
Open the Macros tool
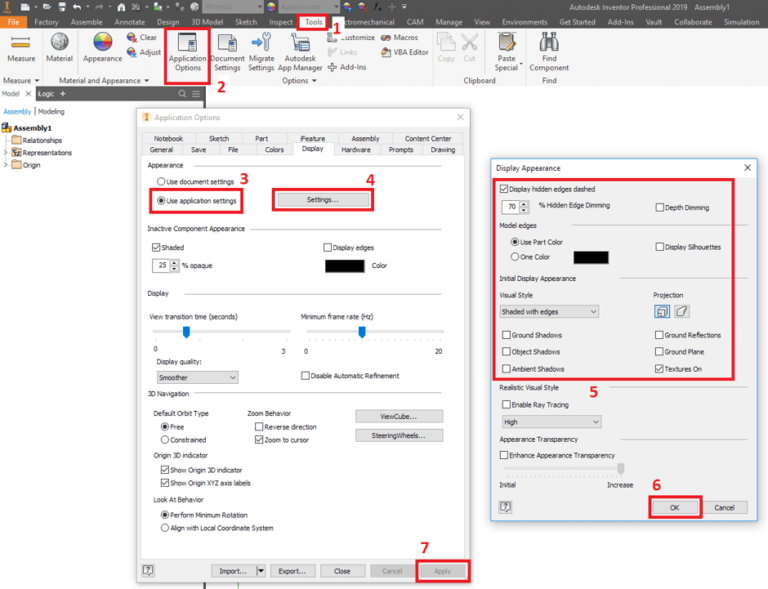(399, 38)
